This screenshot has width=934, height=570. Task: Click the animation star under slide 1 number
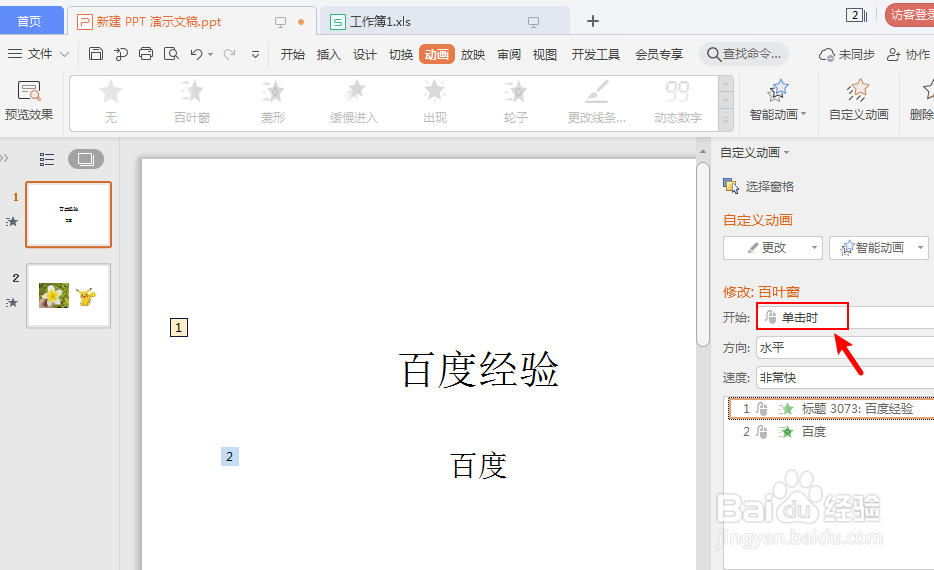(12, 222)
